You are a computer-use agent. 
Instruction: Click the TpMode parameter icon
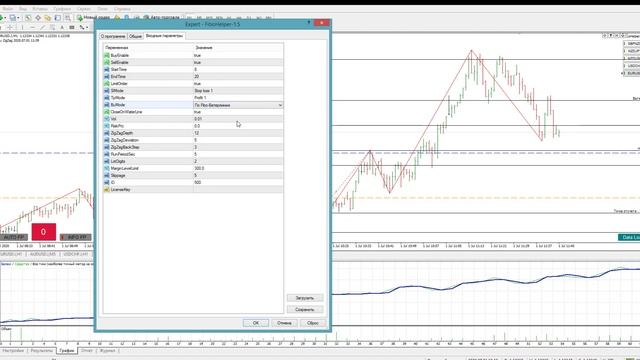pos(107,98)
